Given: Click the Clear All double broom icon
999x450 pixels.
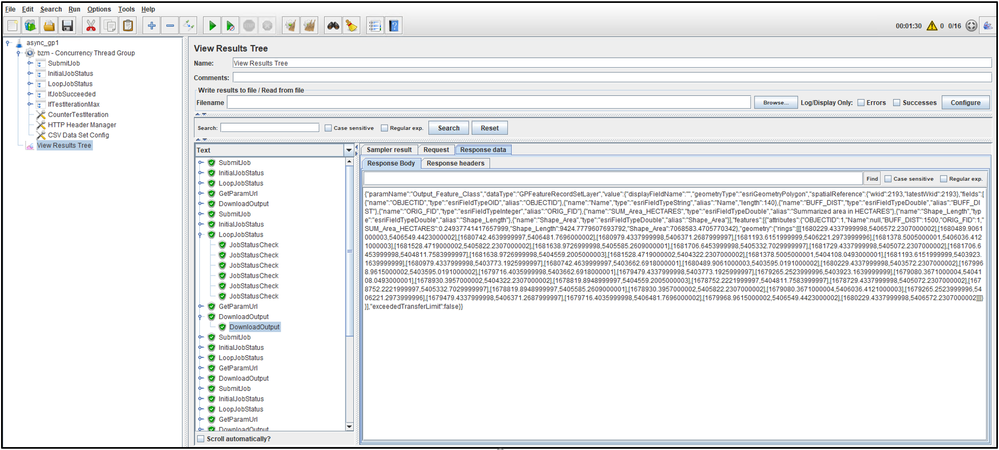Looking at the screenshot, I should coord(310,25).
